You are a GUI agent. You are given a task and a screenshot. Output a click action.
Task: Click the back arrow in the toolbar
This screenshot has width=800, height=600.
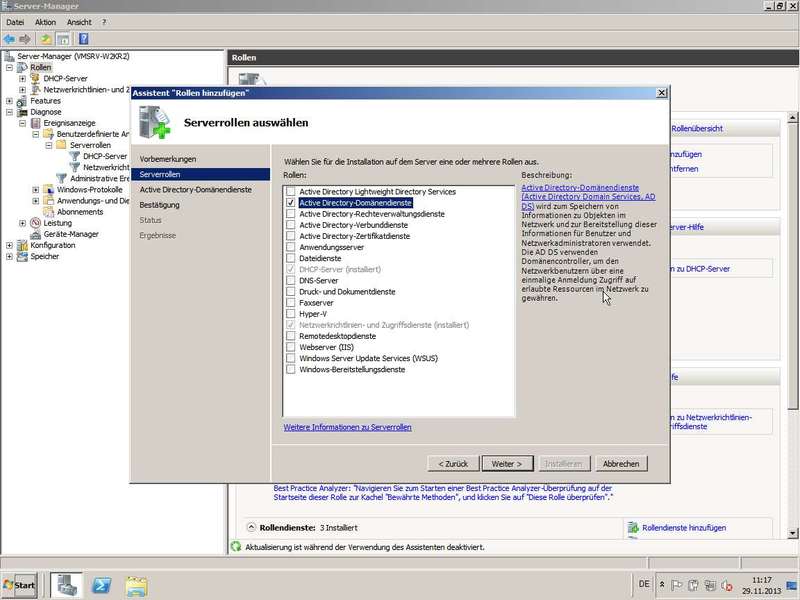[9, 38]
